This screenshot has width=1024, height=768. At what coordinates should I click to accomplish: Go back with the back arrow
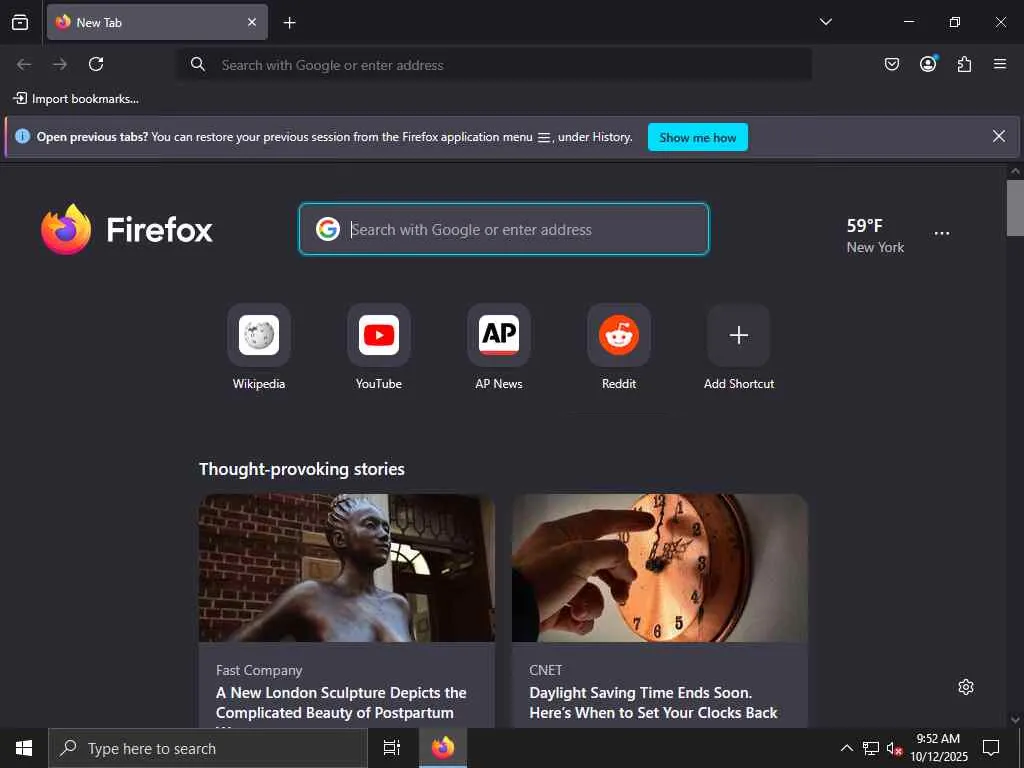(24, 64)
